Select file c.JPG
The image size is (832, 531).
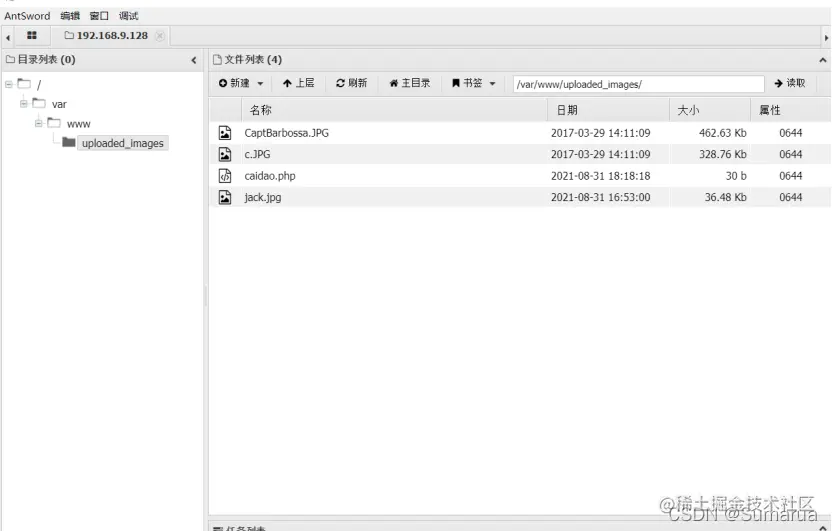(x=257, y=154)
